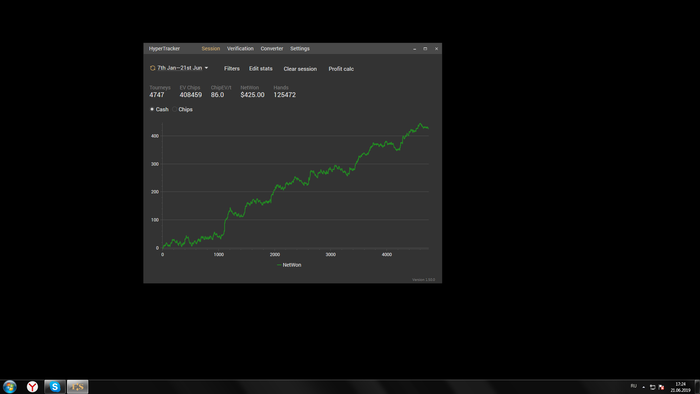Open the taskbar clock and date
The image size is (700, 394).
pyautogui.click(x=680, y=387)
